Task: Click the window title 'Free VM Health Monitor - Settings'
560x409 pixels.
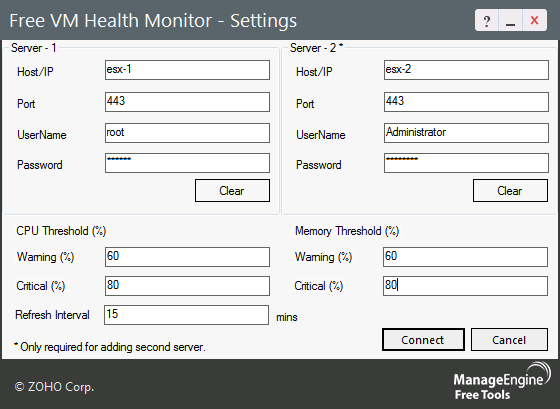Action: click(153, 21)
